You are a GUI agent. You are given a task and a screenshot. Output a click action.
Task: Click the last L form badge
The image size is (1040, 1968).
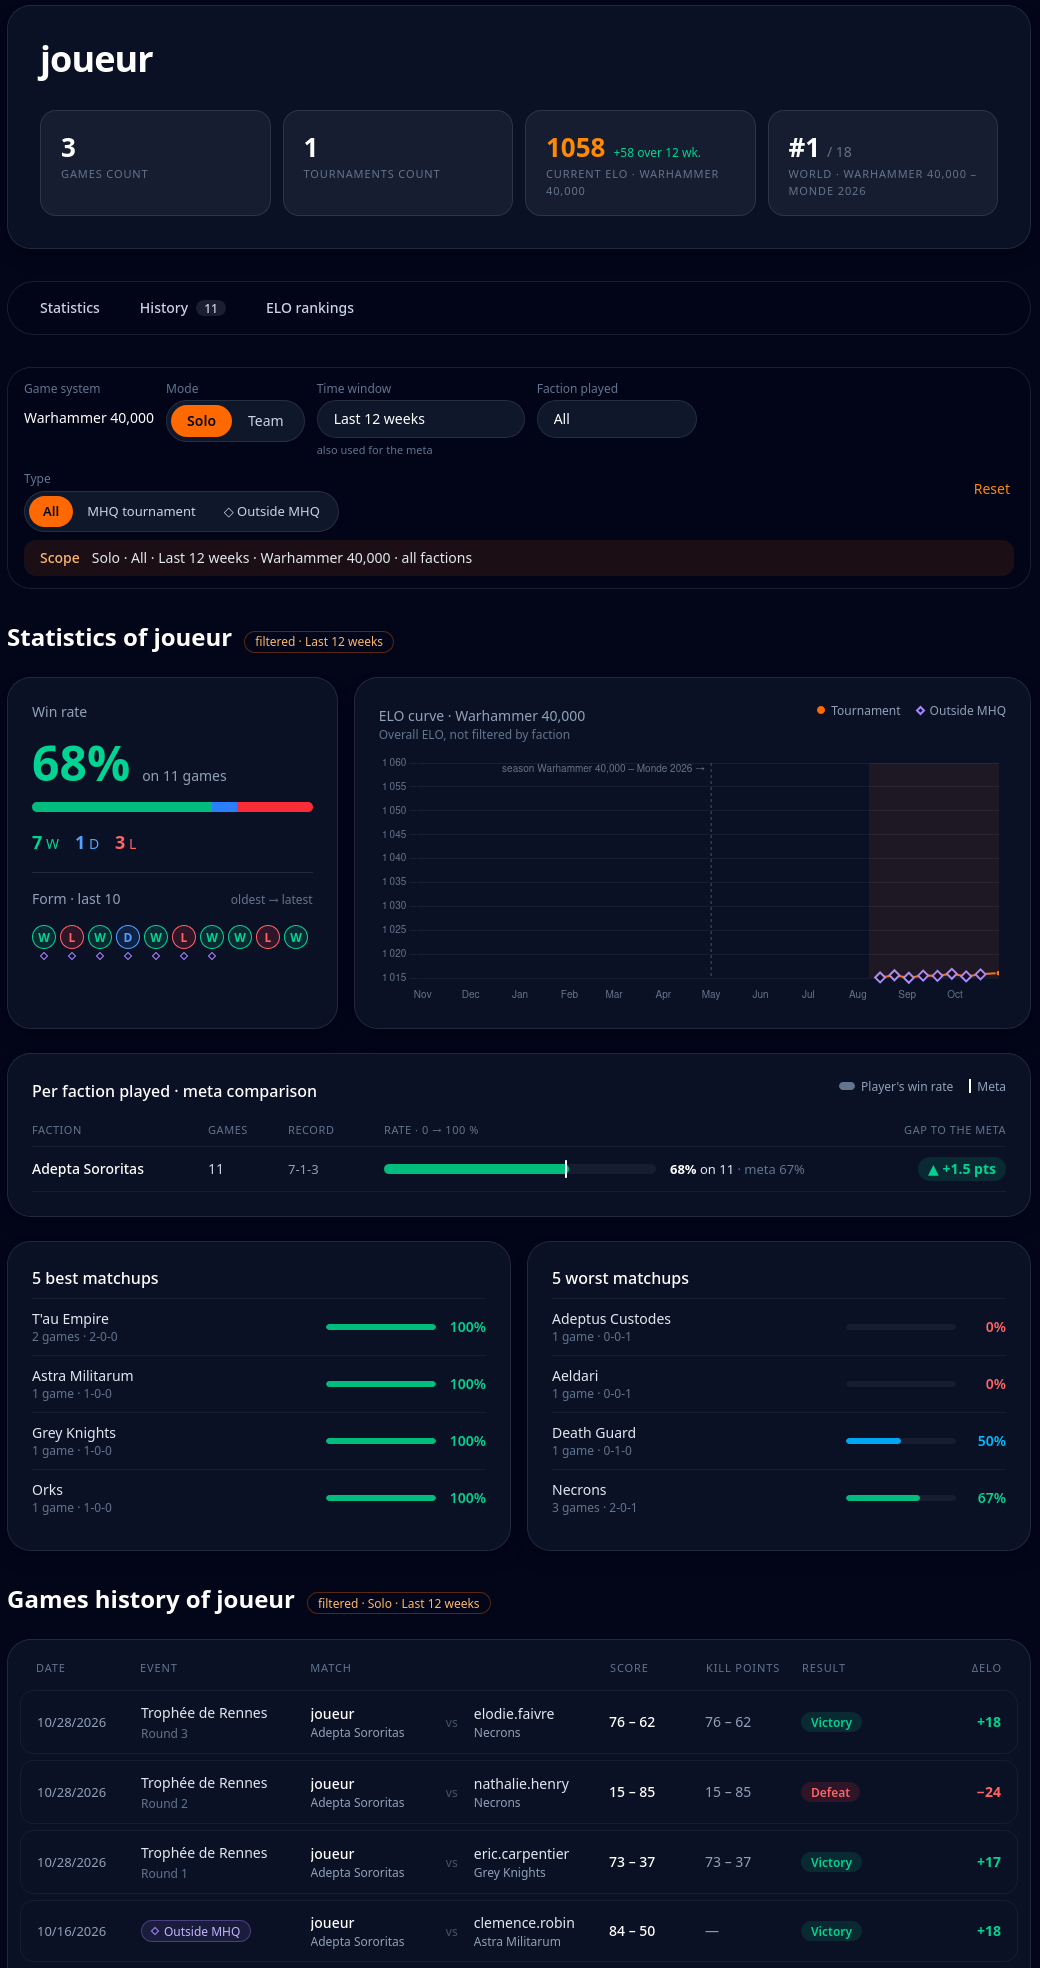pyautogui.click(x=268, y=937)
